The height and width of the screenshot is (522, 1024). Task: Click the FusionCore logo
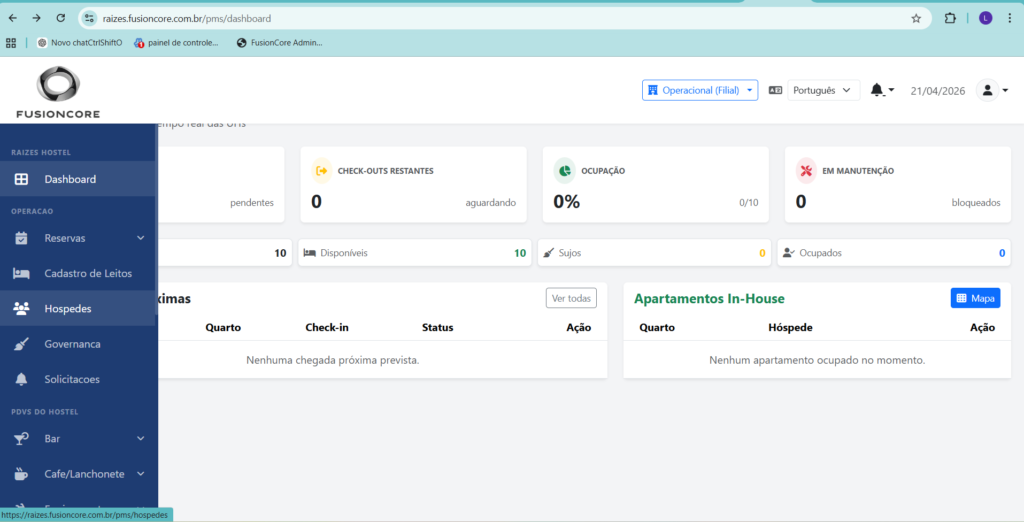point(58,92)
